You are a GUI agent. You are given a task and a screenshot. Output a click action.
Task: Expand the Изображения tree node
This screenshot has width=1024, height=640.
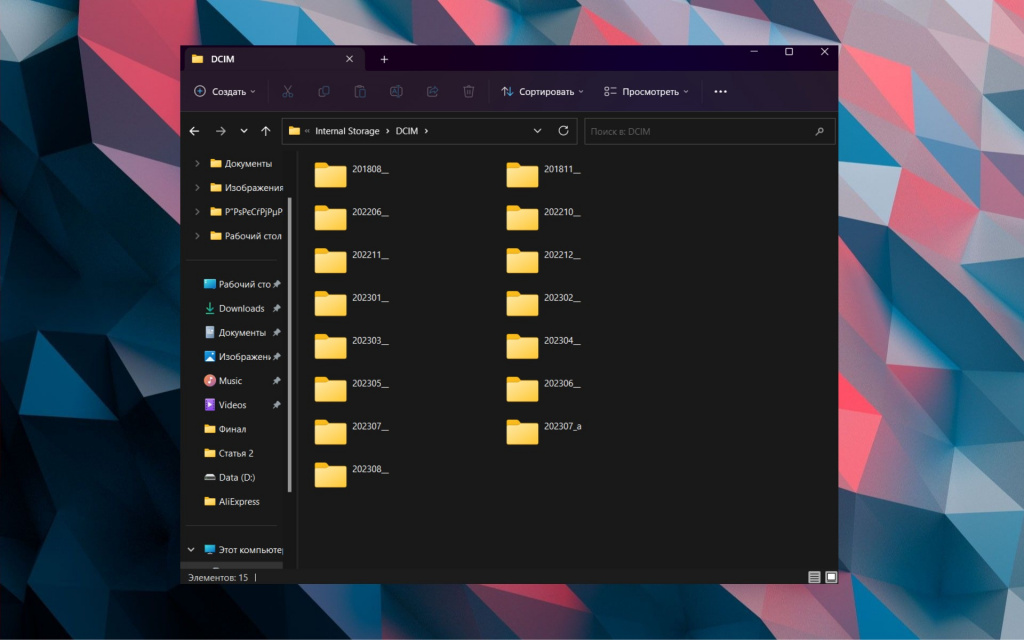[x=197, y=187]
